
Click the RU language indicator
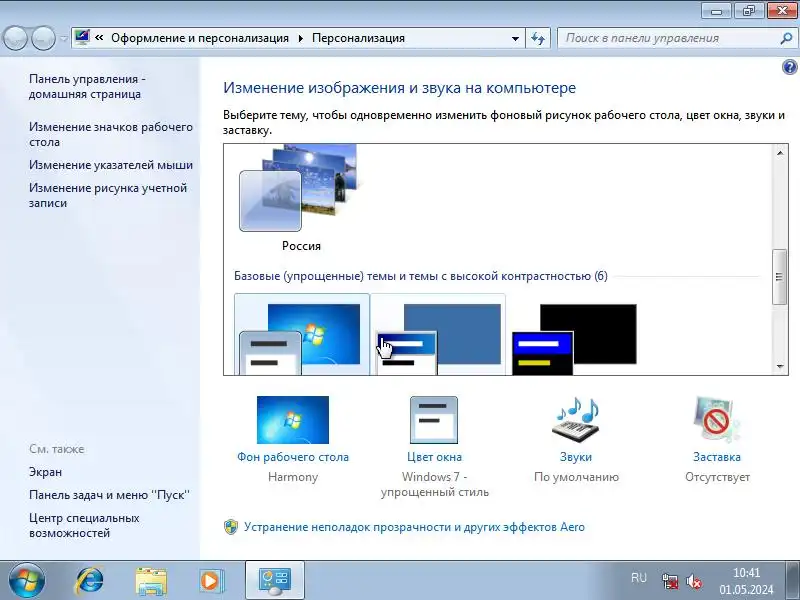tap(639, 578)
